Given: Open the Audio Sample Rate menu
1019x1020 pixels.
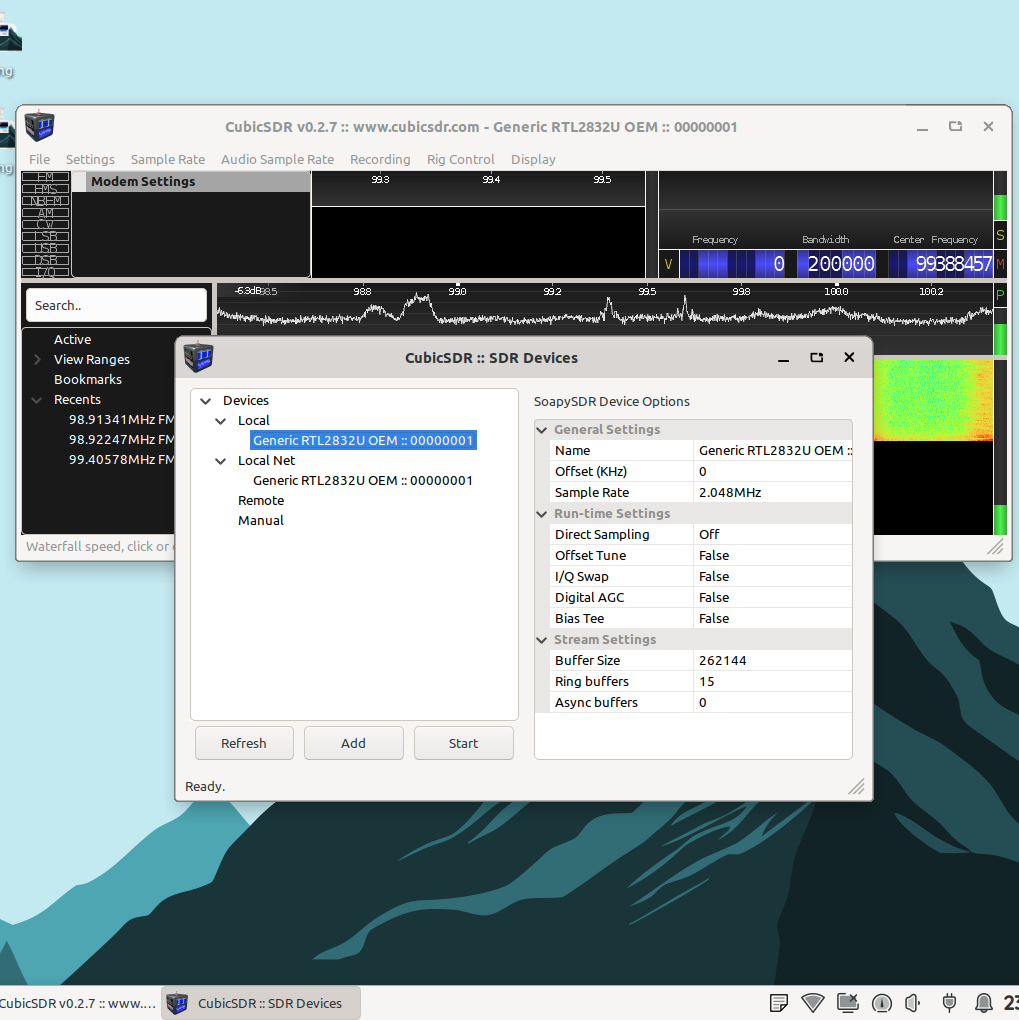Looking at the screenshot, I should pos(277,159).
